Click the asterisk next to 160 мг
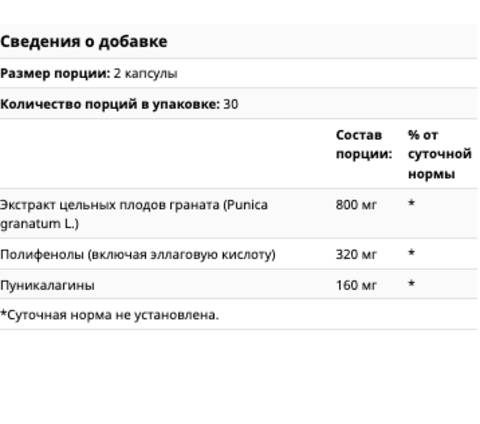This screenshot has height=424, width=480. [412, 284]
